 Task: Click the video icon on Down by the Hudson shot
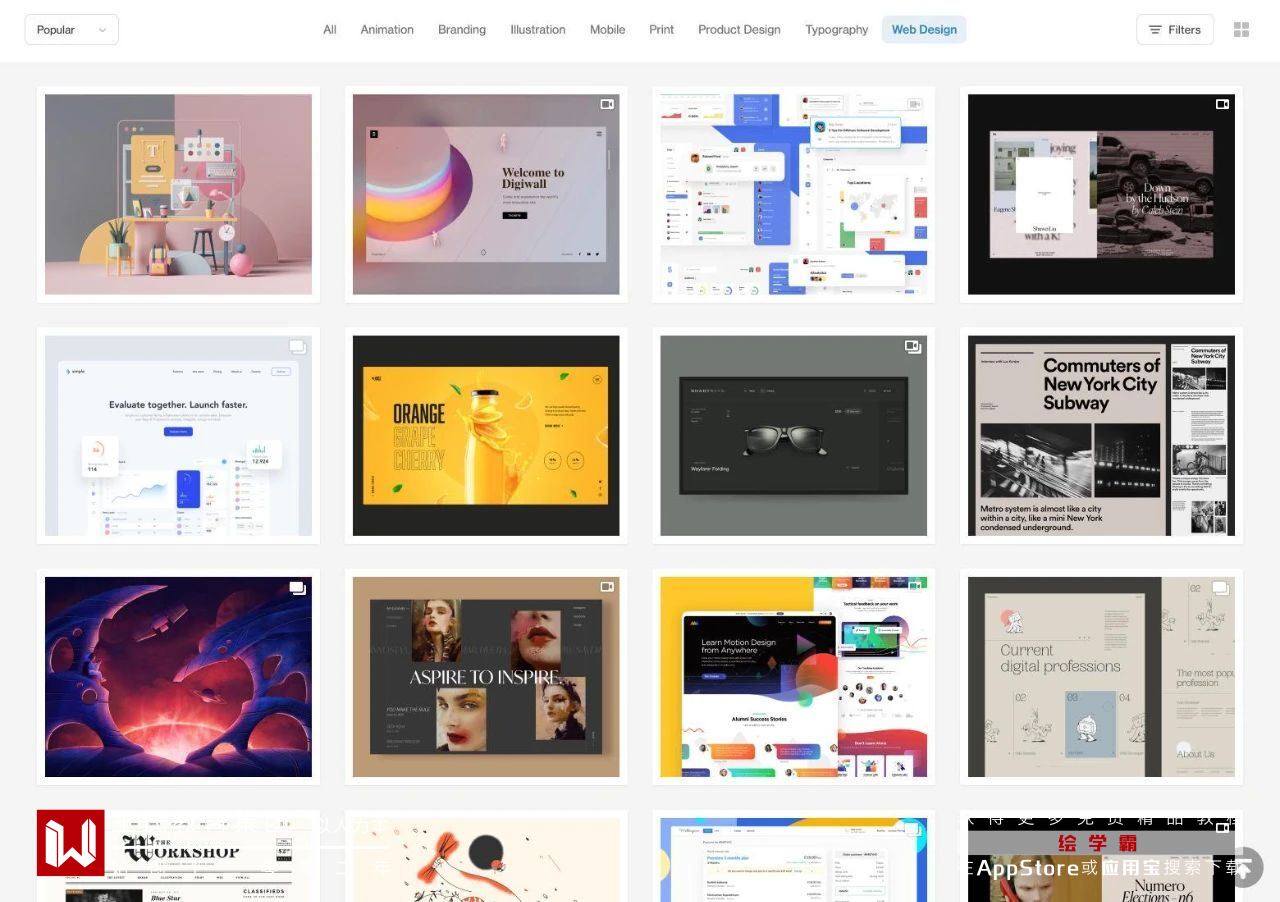pos(1222,104)
